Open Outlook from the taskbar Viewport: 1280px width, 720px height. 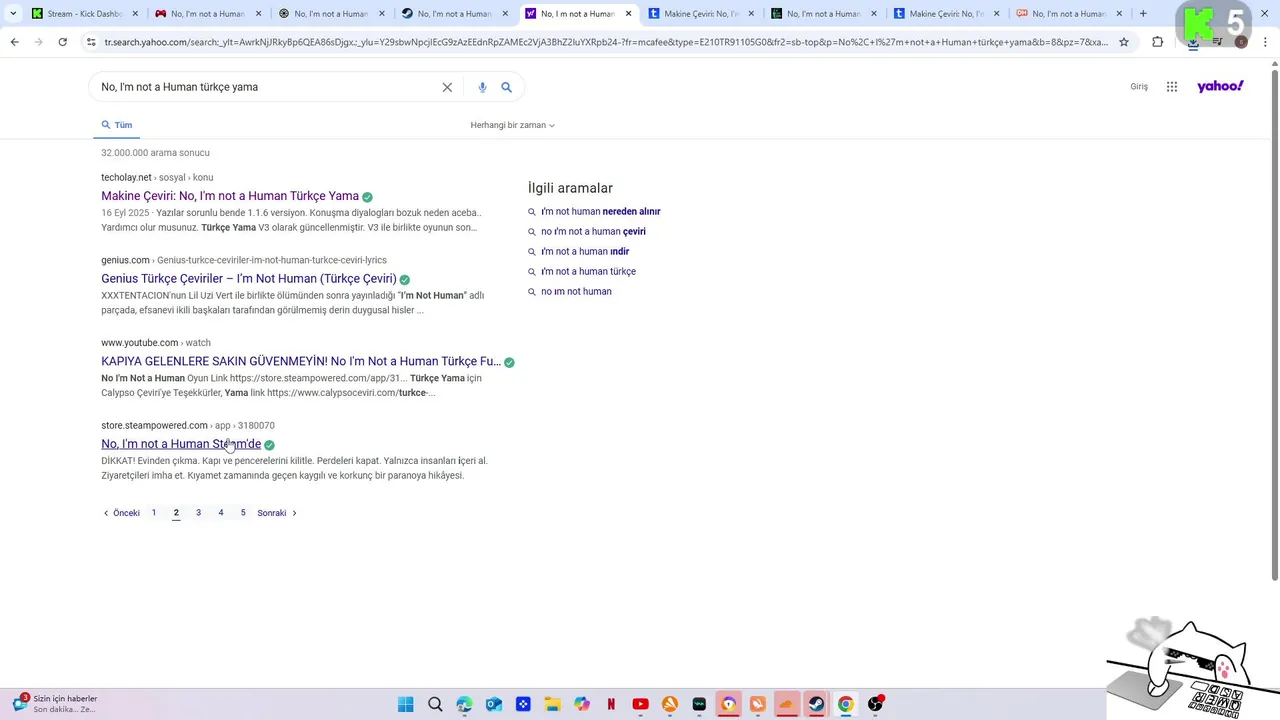click(x=493, y=704)
